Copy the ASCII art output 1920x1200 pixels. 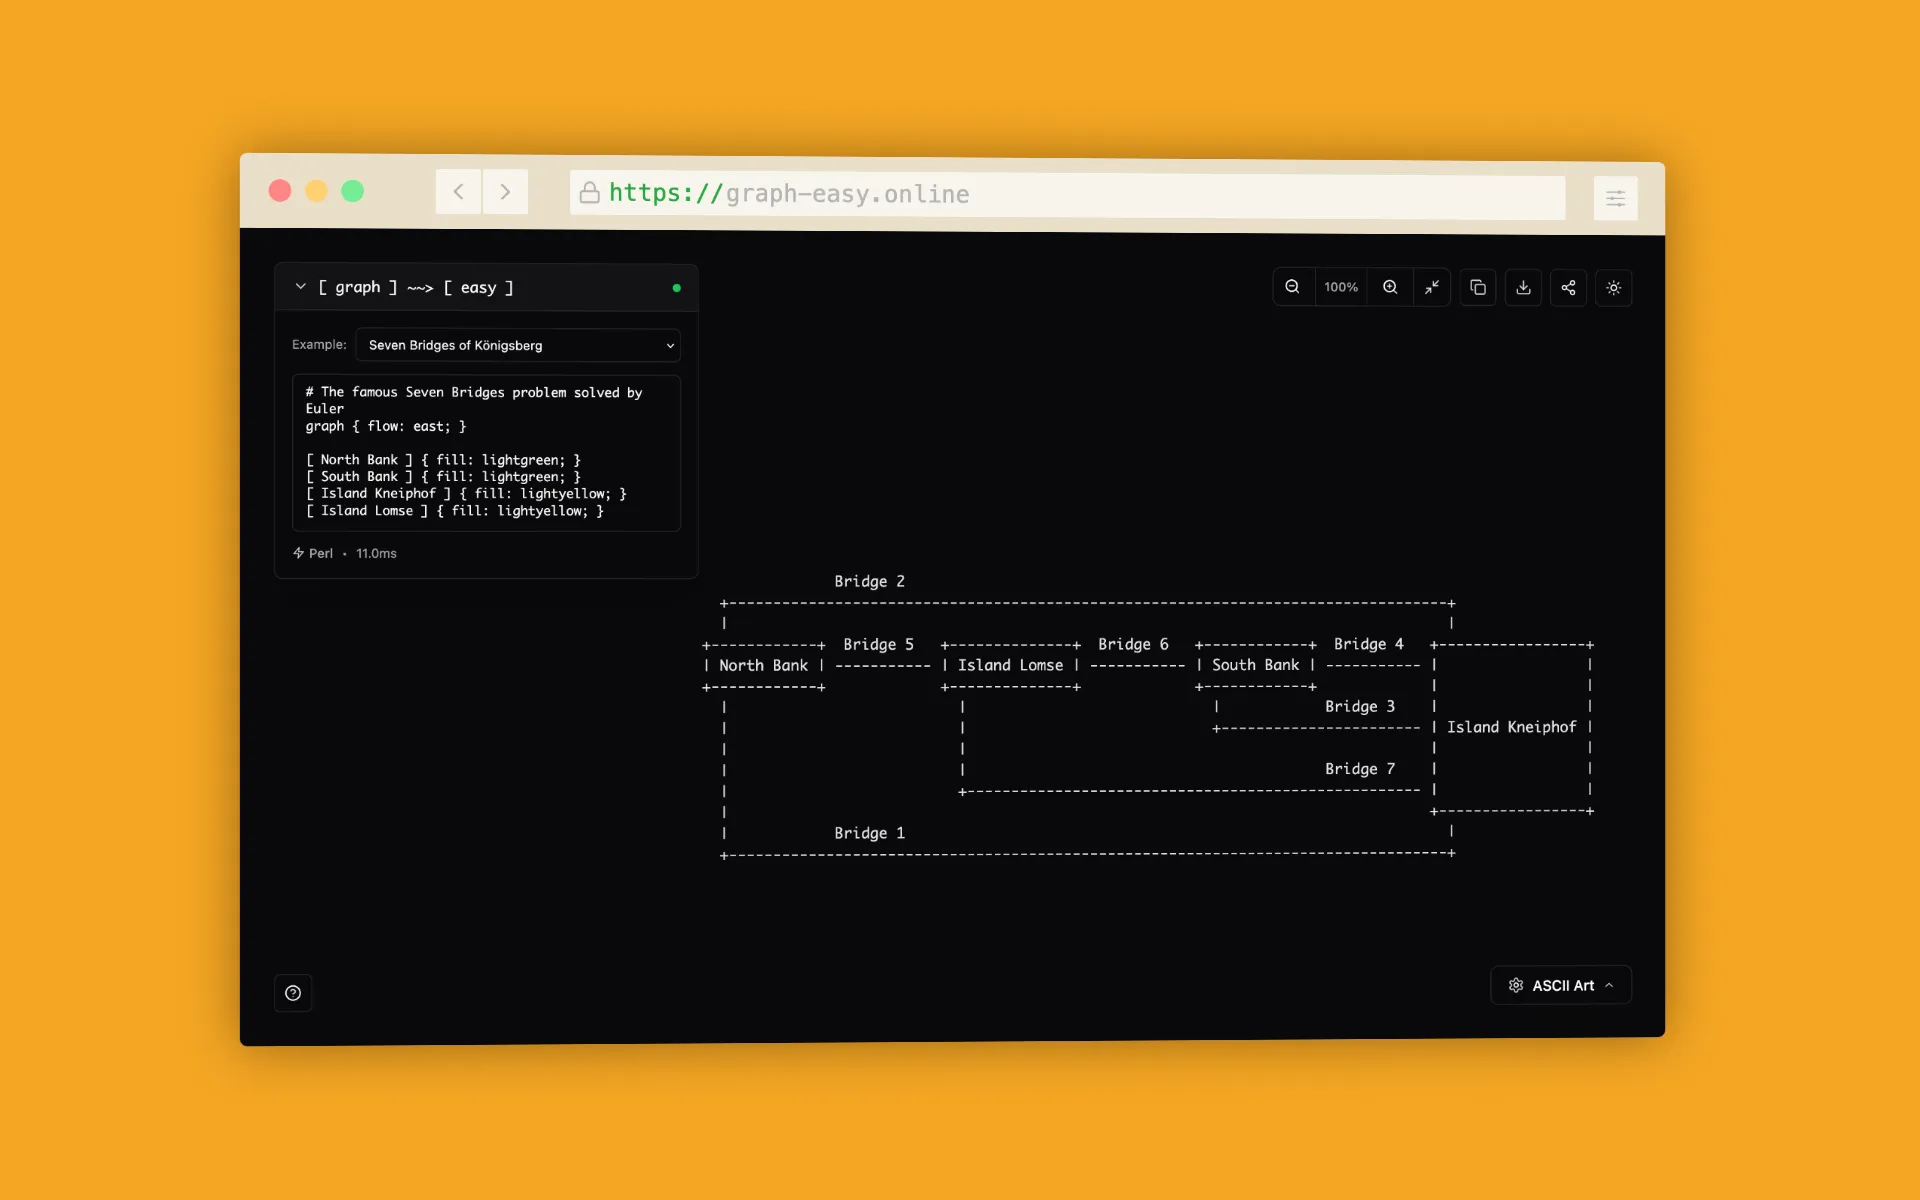(1478, 287)
